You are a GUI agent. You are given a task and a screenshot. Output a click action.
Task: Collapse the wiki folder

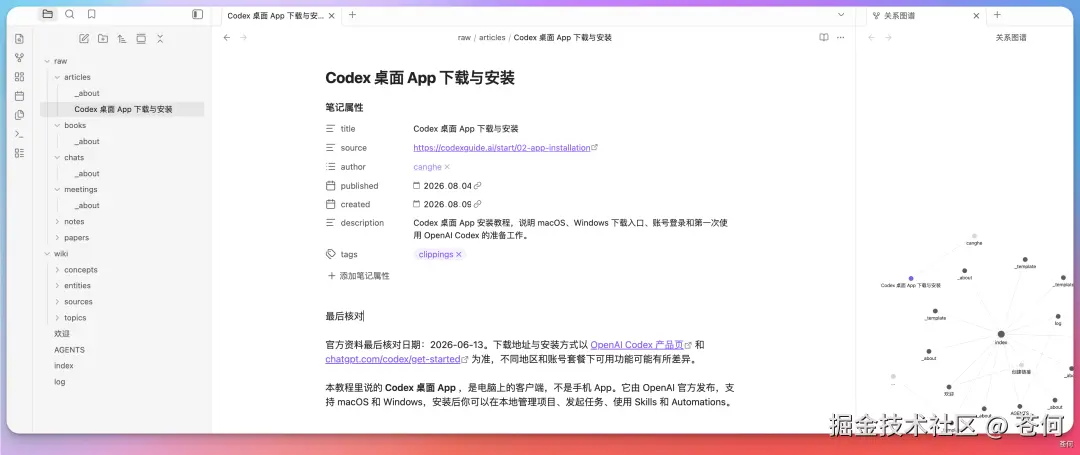tap(47, 253)
